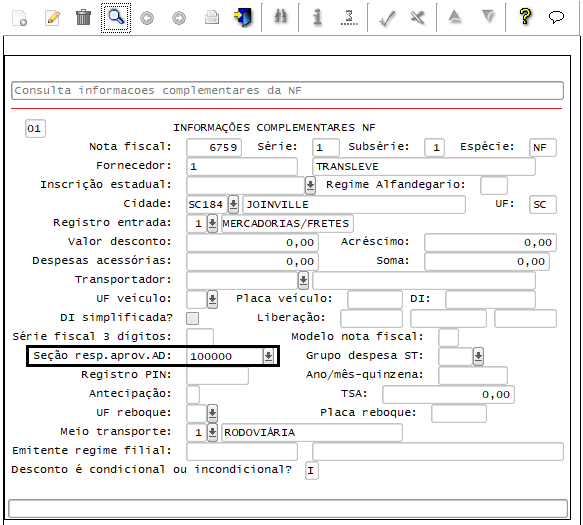Click the Despesas acessórias field

(x=252, y=261)
